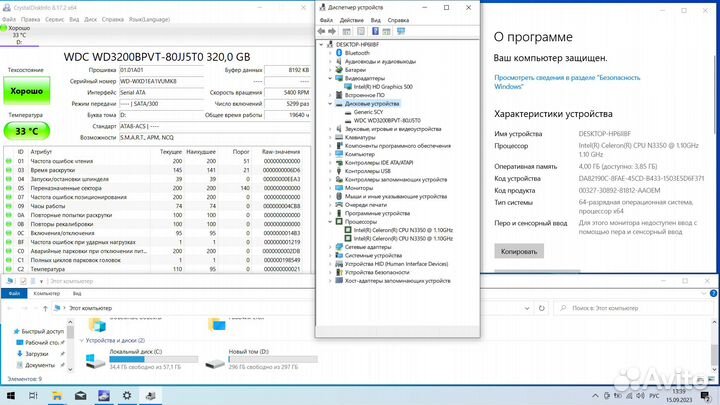
Task: Open the notification center icon
Action: 706,395
